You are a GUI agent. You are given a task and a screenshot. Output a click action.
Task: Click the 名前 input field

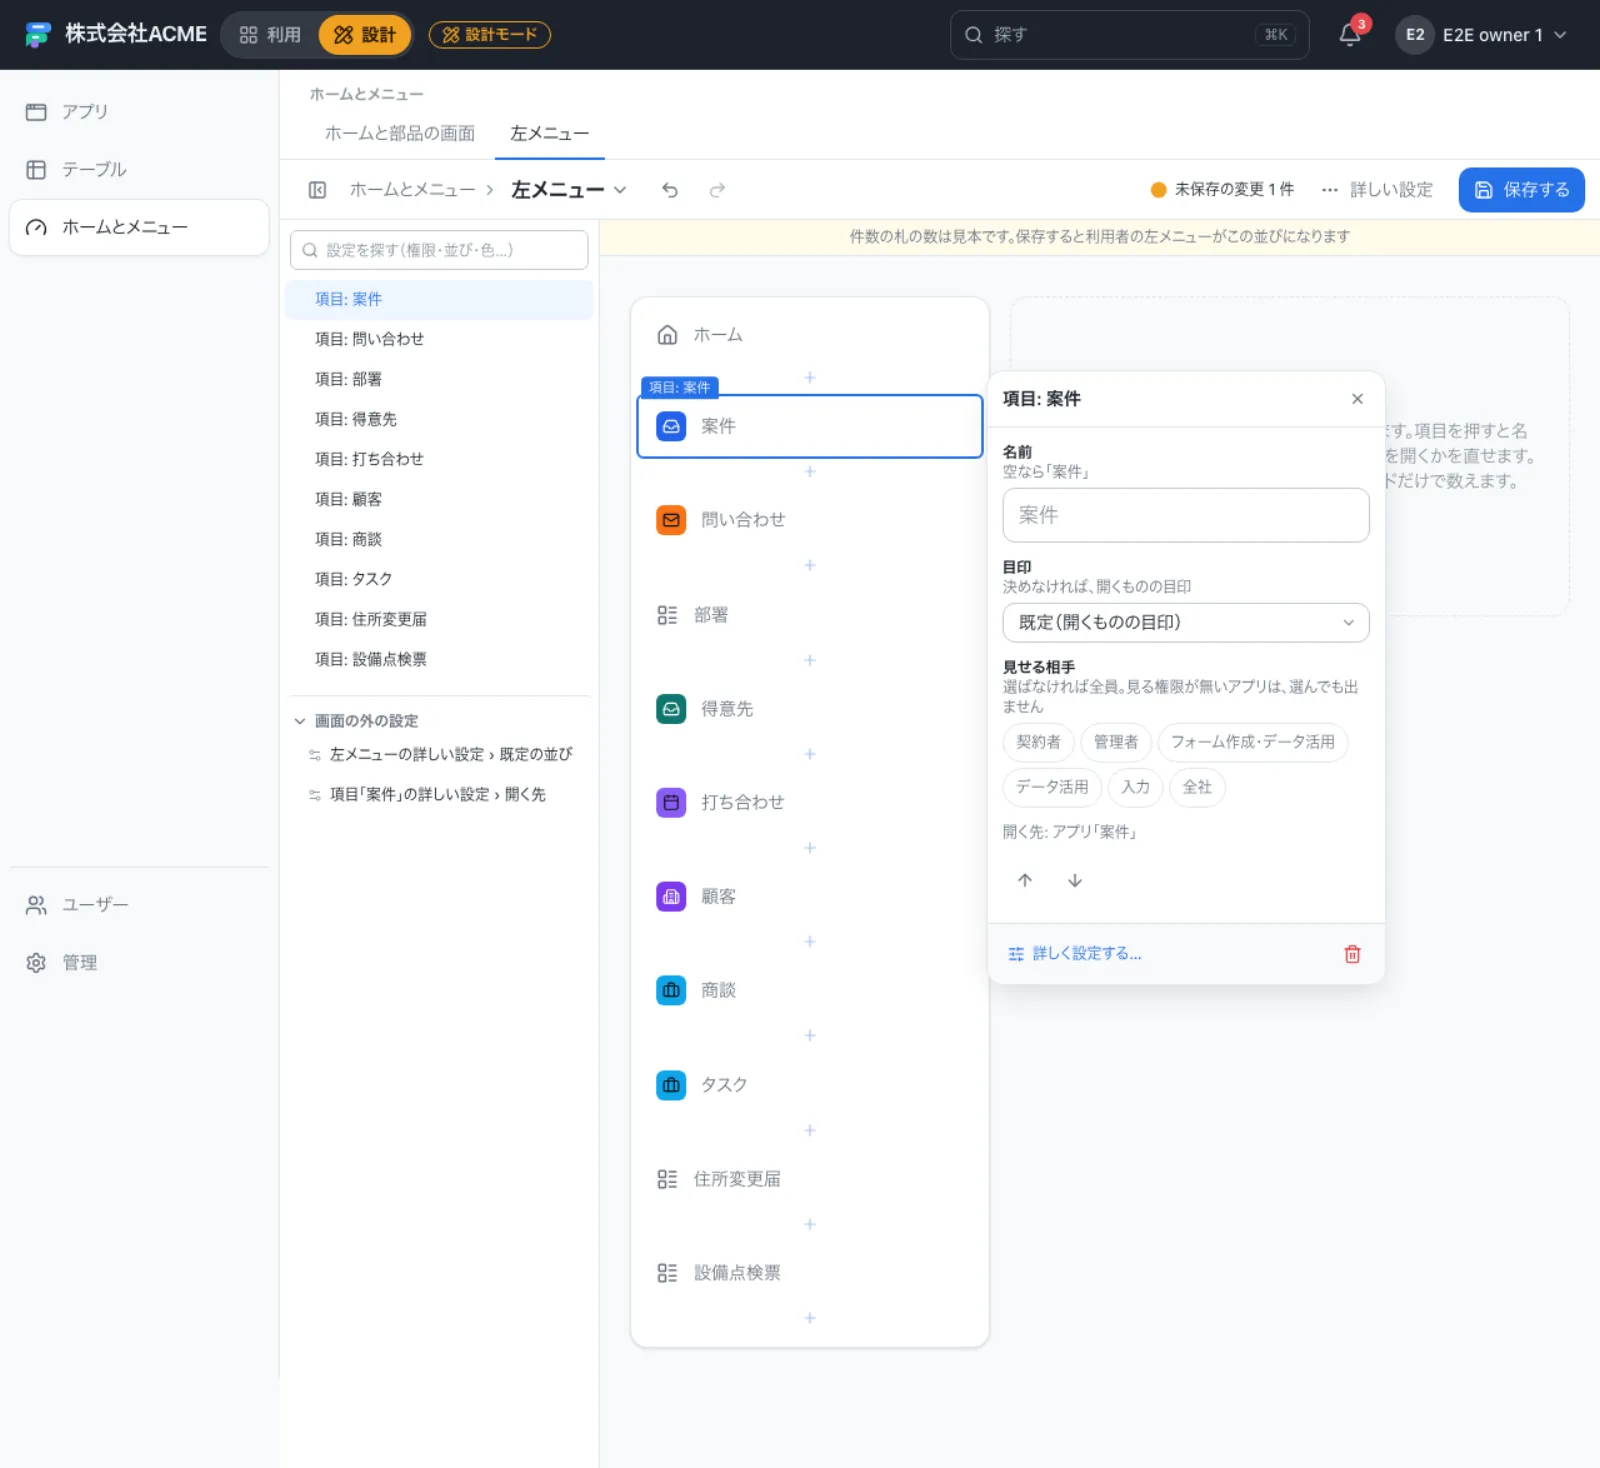click(x=1186, y=515)
